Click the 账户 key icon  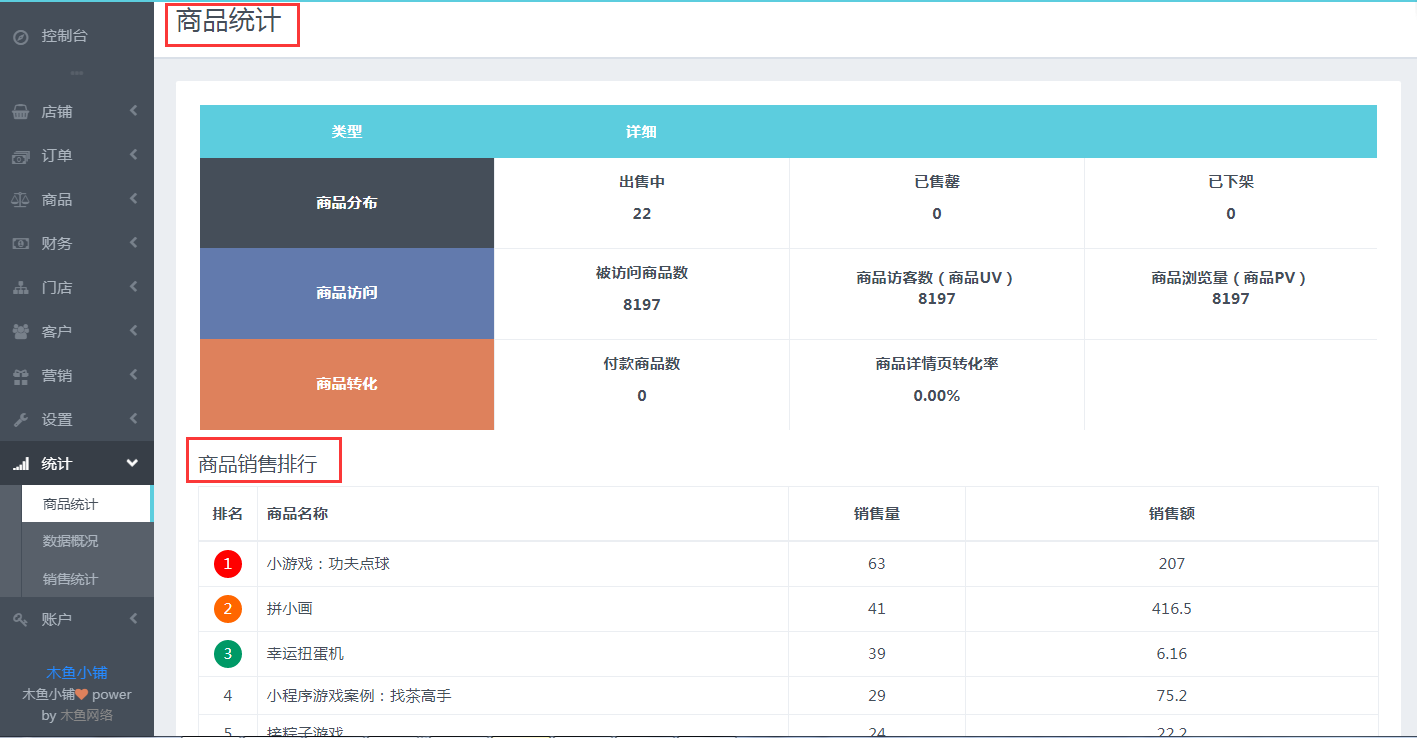pos(20,620)
